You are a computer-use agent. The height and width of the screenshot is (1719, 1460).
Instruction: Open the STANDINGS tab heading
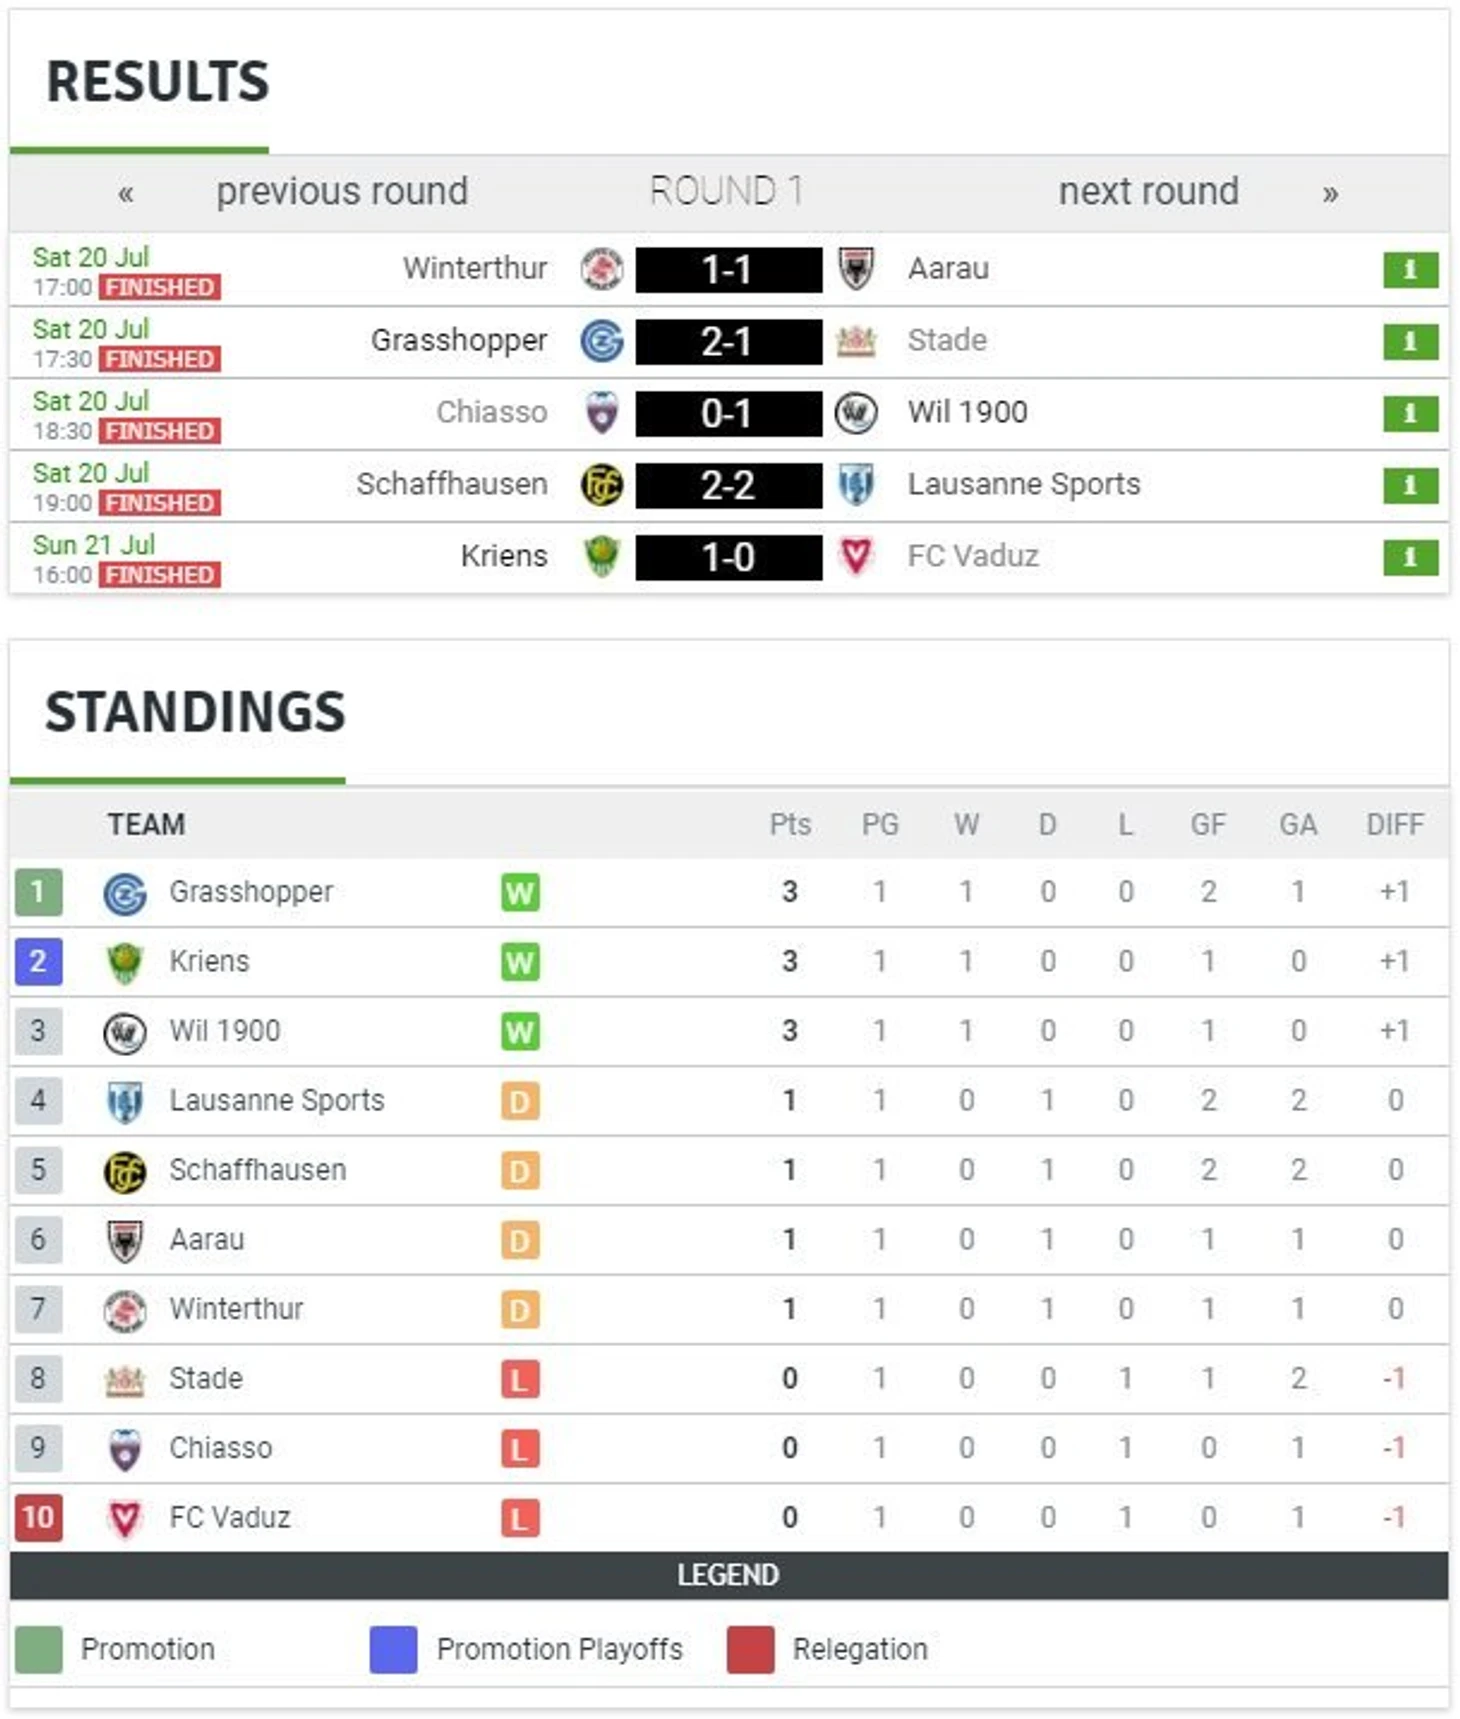tap(195, 712)
